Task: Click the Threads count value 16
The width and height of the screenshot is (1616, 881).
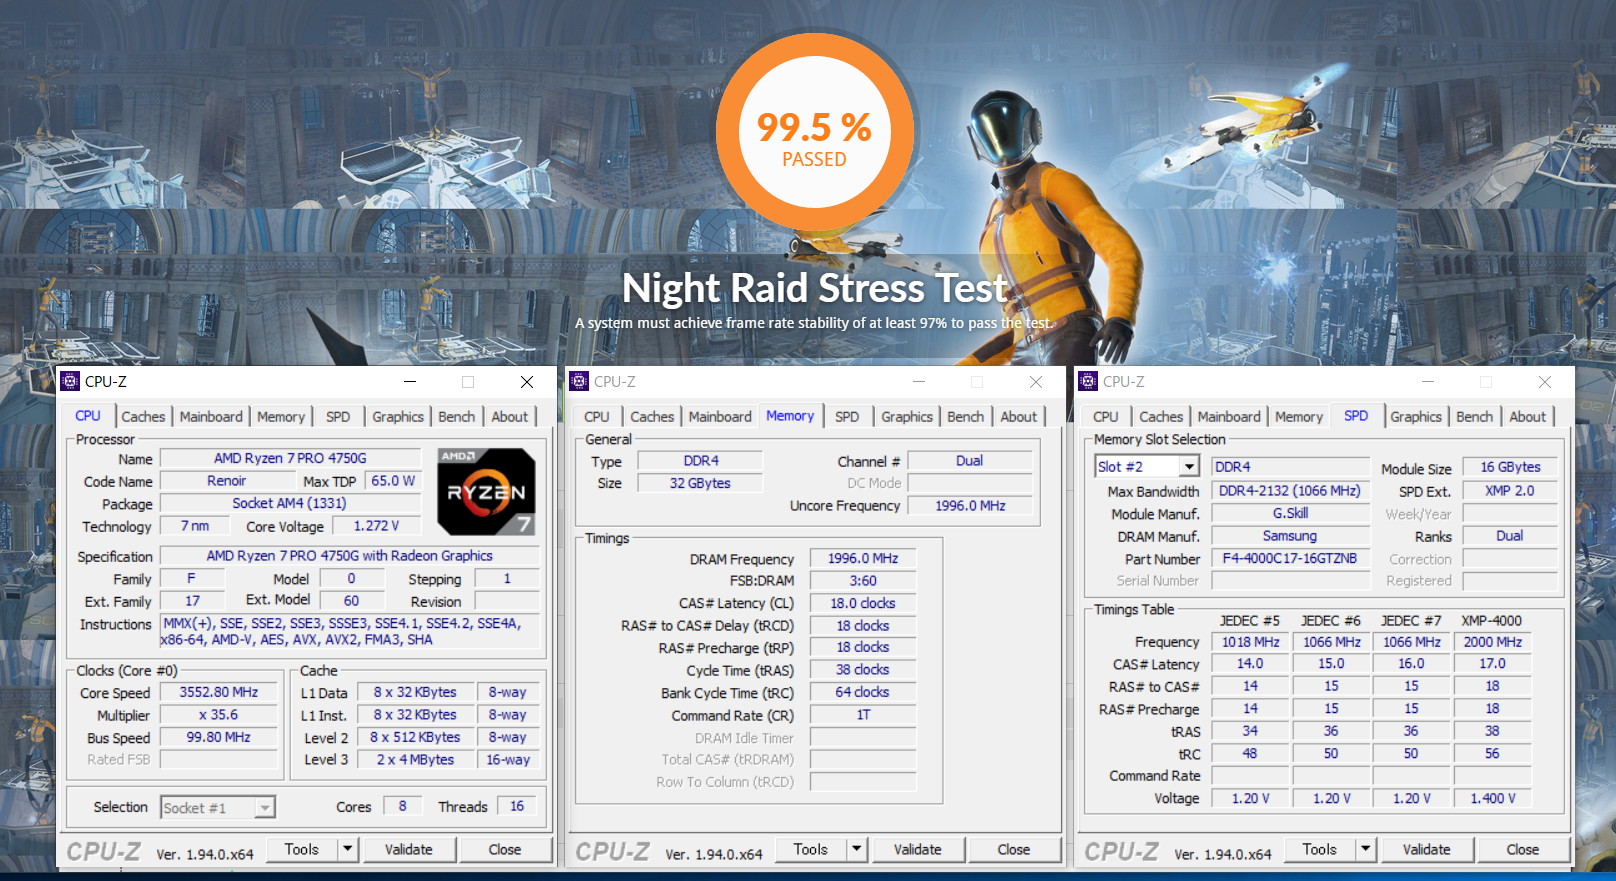Action: pos(517,806)
